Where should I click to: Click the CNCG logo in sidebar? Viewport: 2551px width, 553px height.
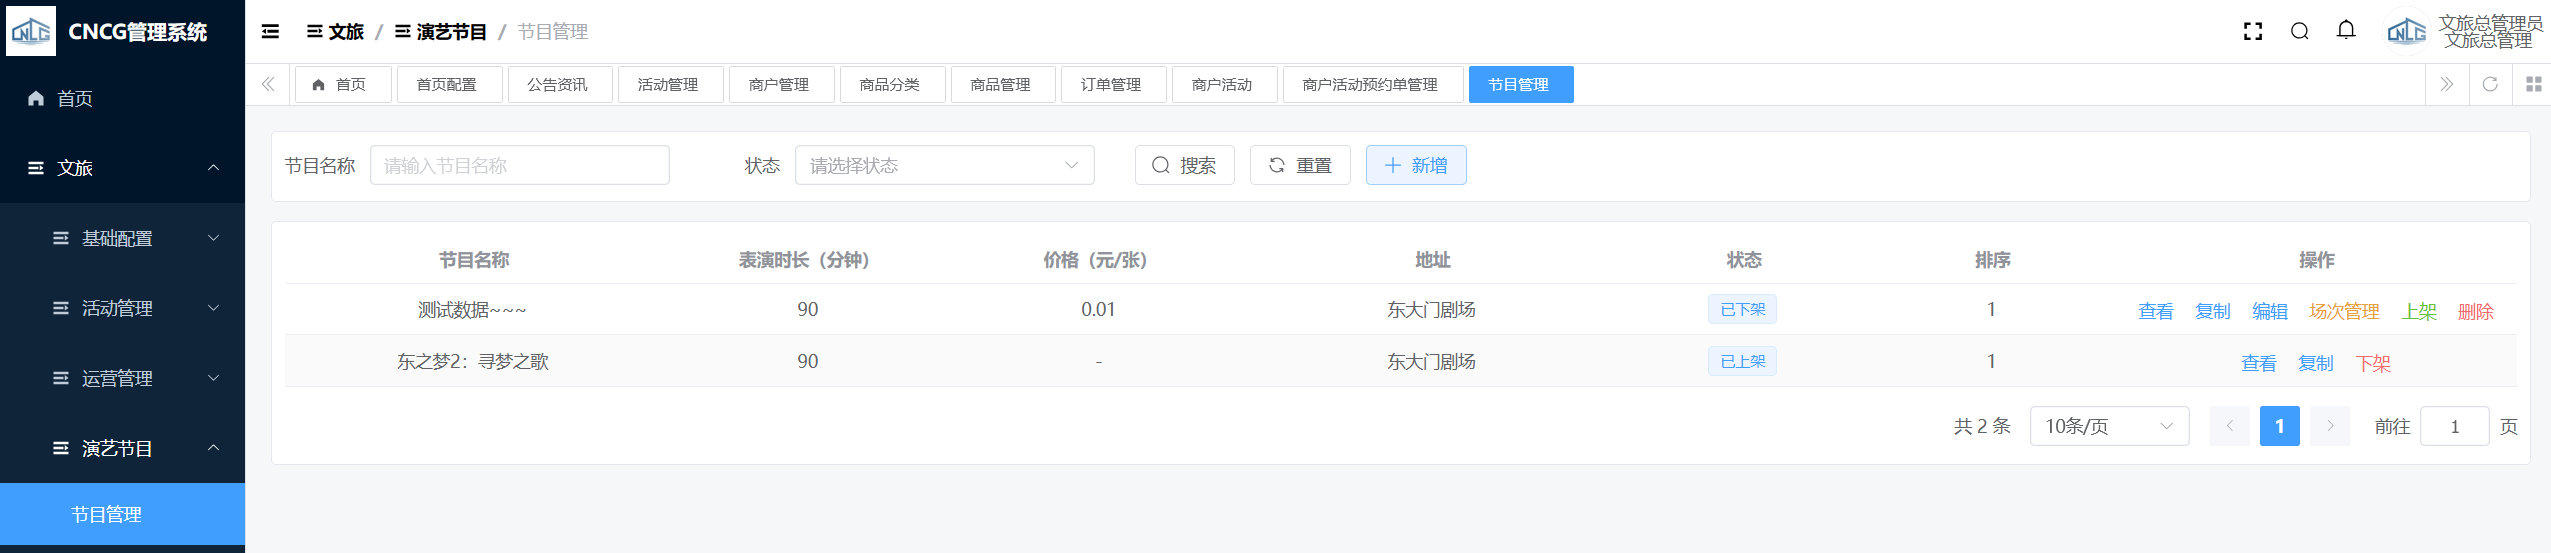pyautogui.click(x=31, y=32)
